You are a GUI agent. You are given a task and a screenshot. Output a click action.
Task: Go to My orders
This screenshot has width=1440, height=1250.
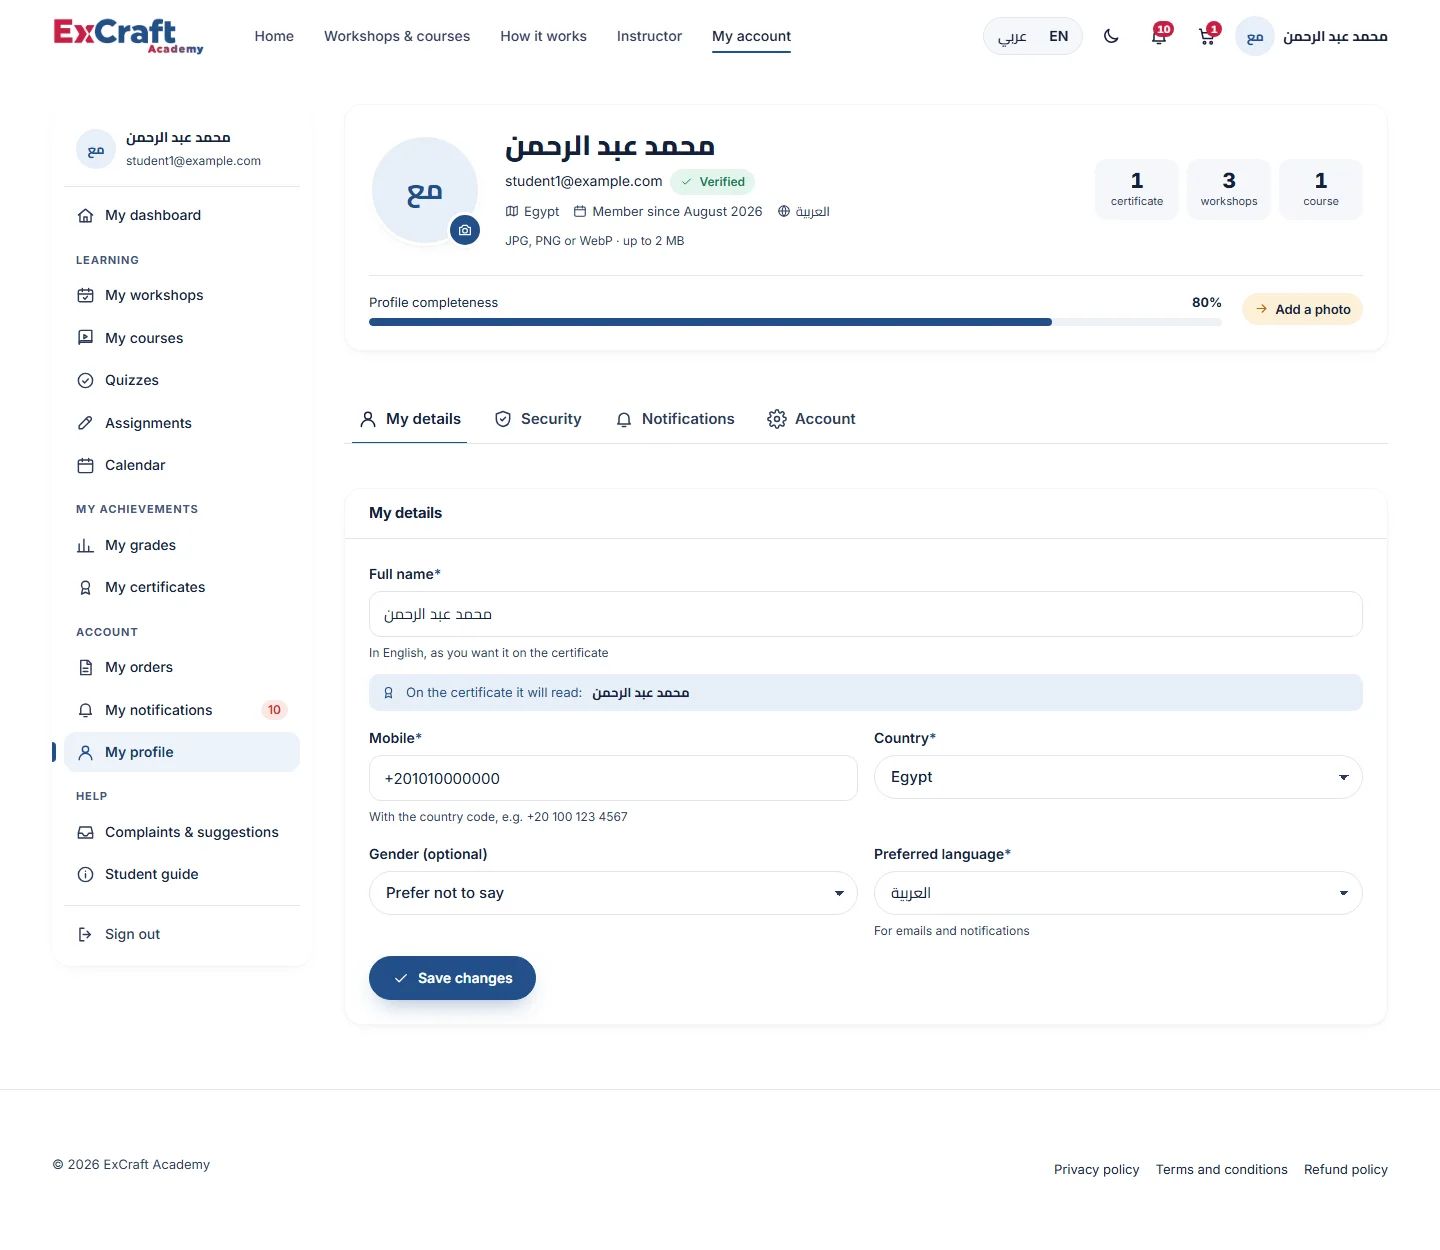(182, 667)
